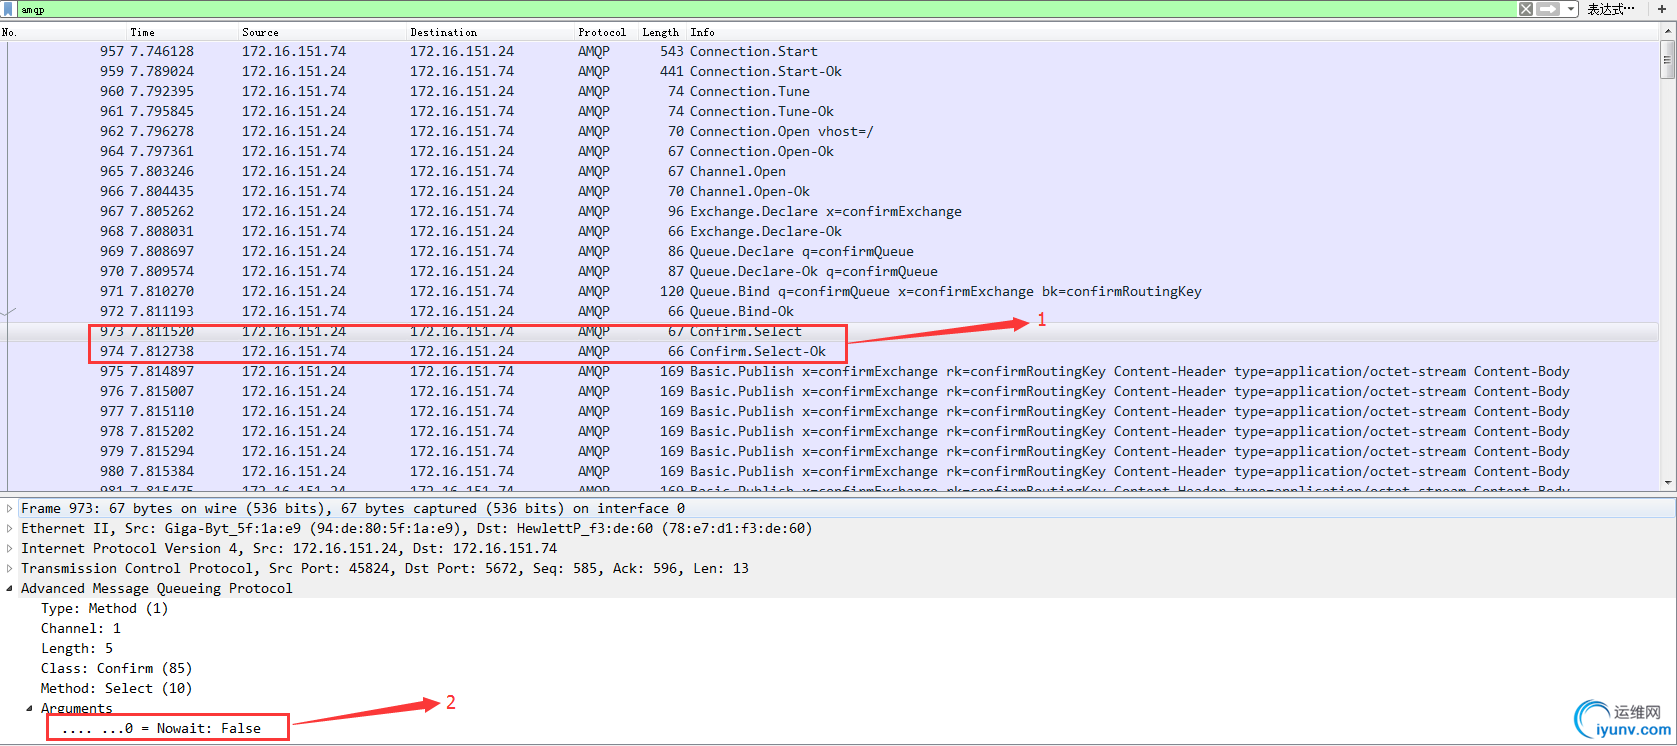Select packet 970 Queue.Declare-Ok

[830, 271]
